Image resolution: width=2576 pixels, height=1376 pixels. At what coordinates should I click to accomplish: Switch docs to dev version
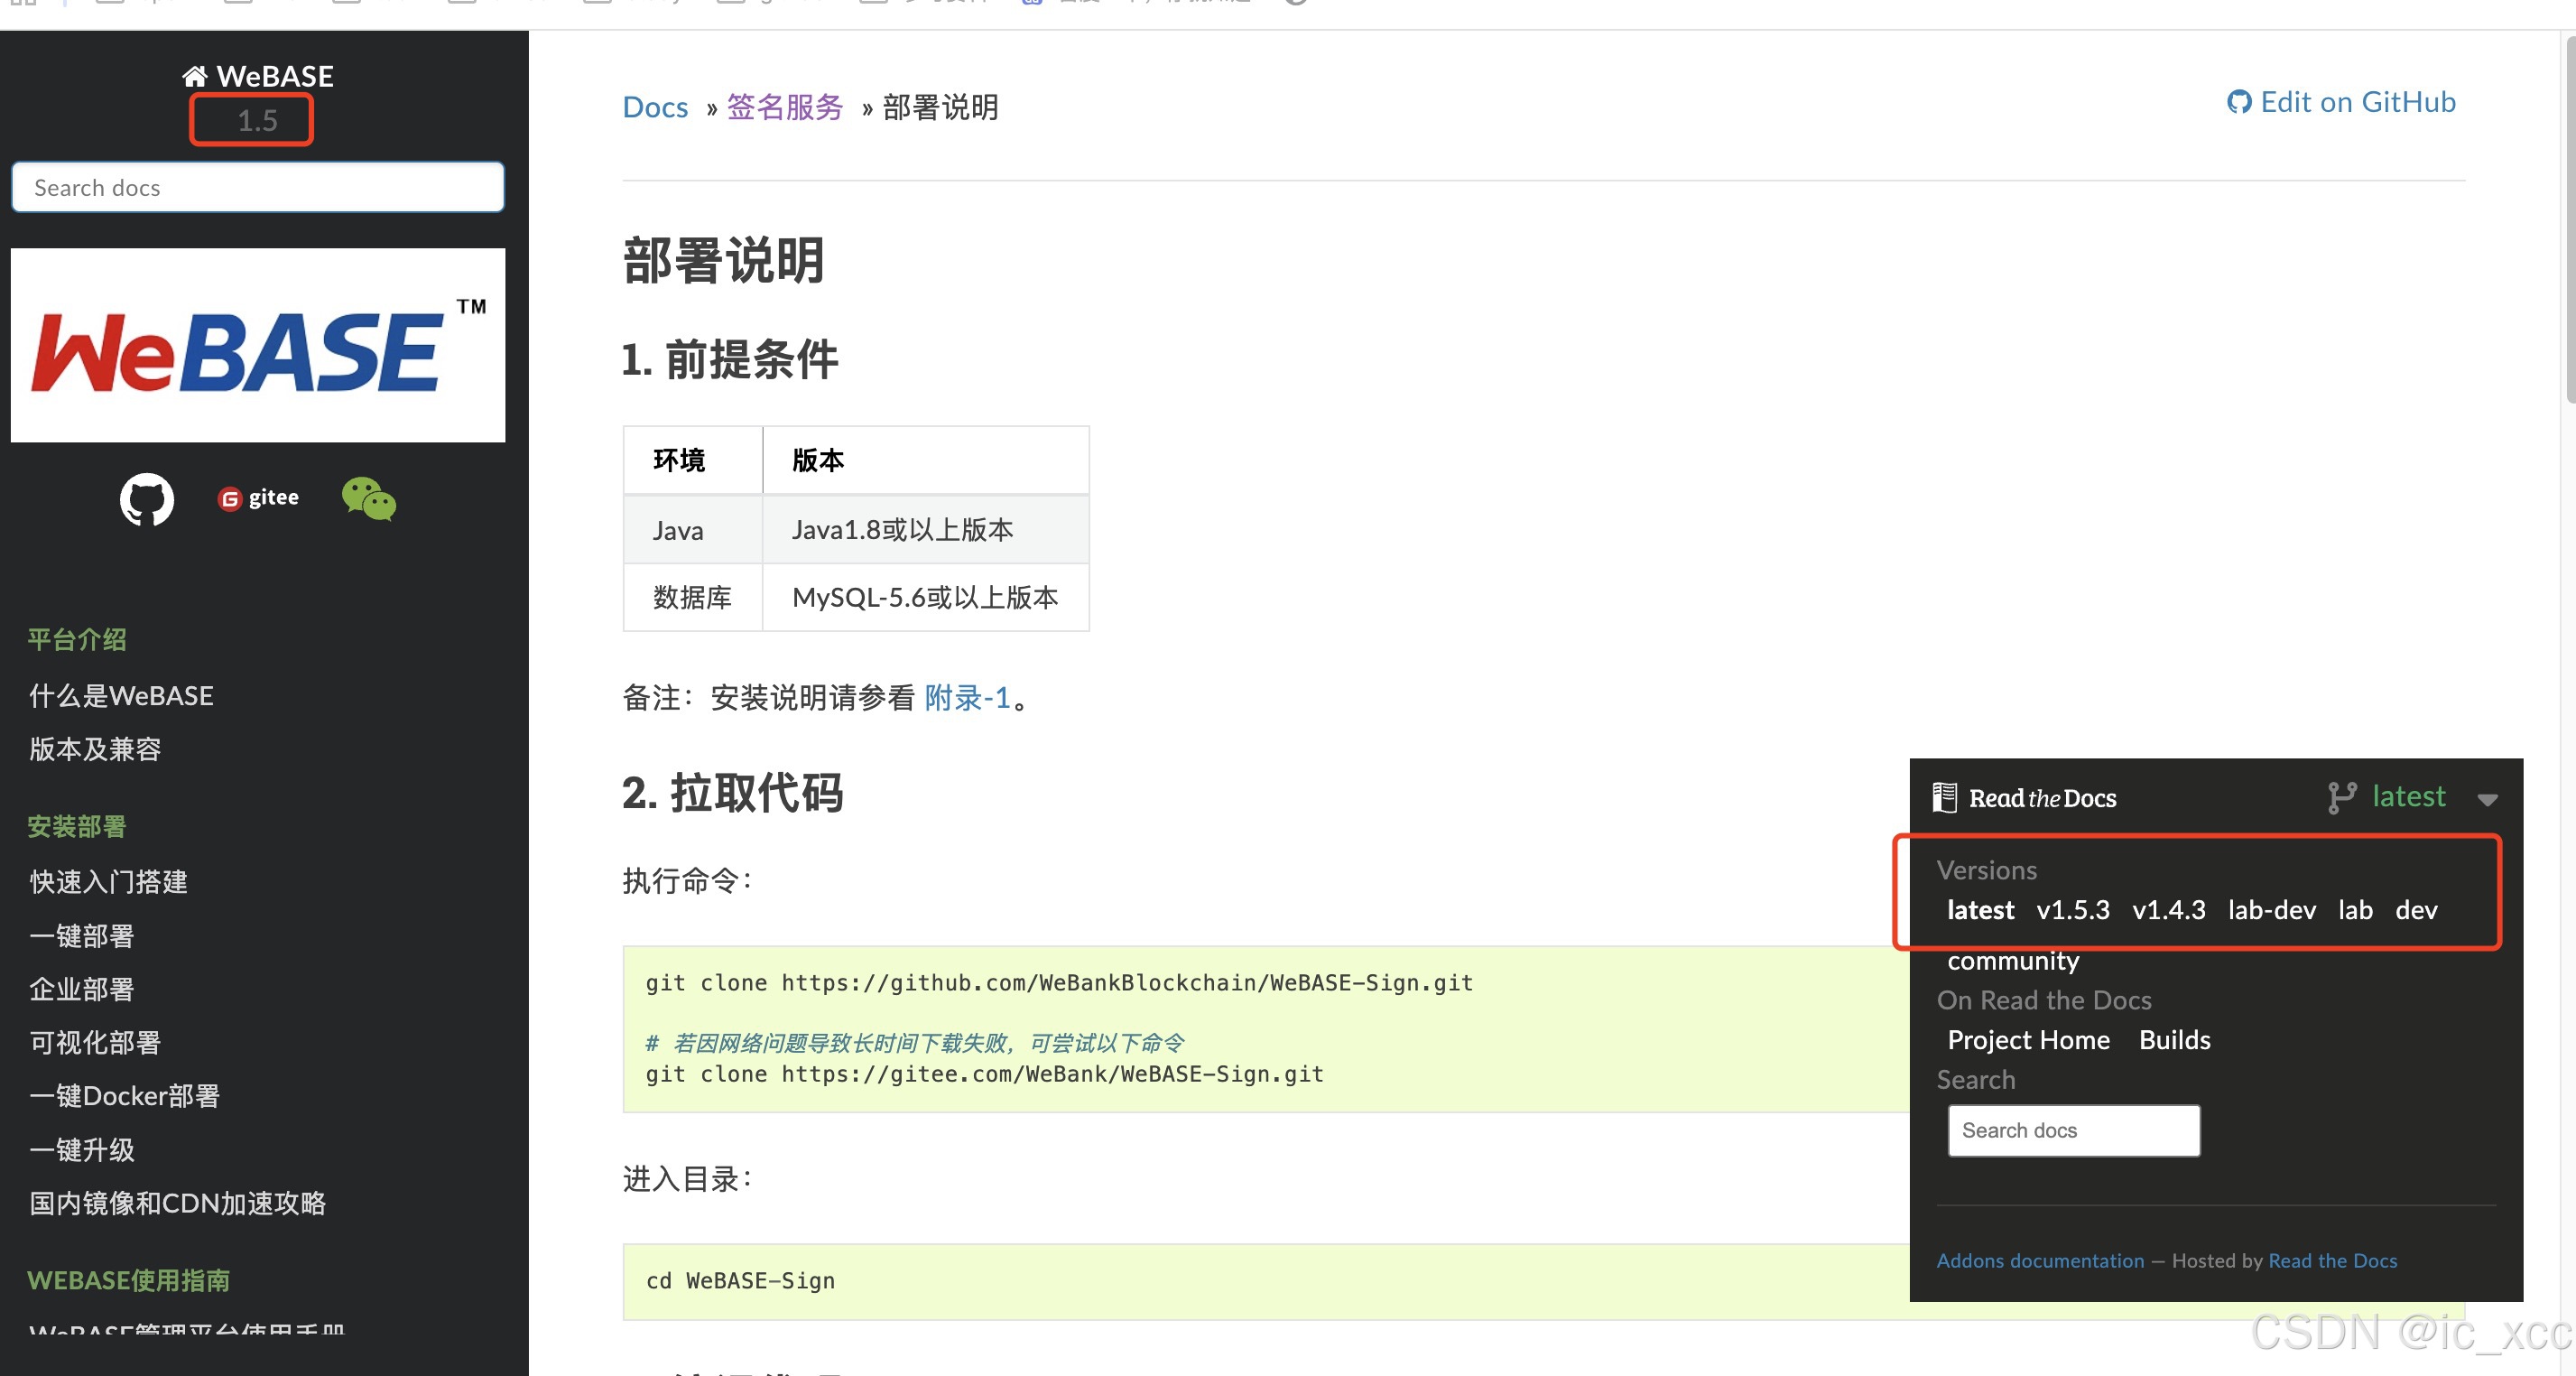pyautogui.click(x=2416, y=910)
